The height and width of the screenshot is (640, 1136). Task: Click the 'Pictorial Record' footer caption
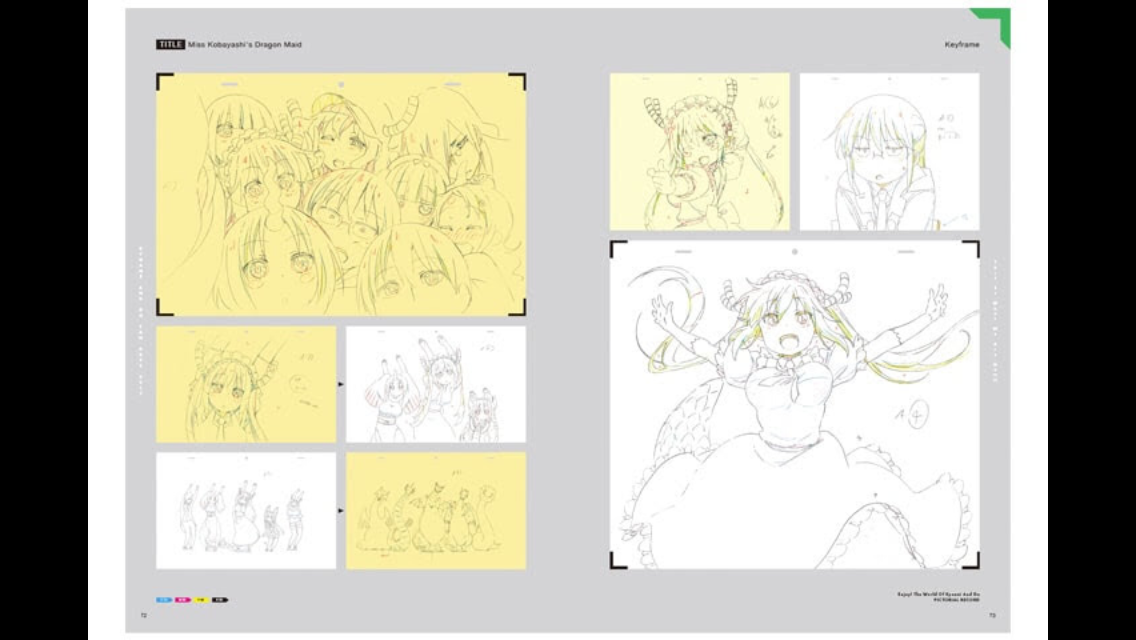(956, 600)
